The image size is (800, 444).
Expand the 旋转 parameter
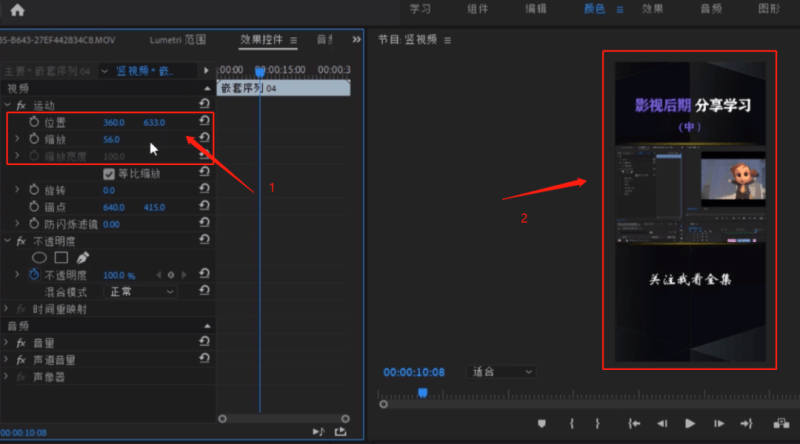coord(17,190)
